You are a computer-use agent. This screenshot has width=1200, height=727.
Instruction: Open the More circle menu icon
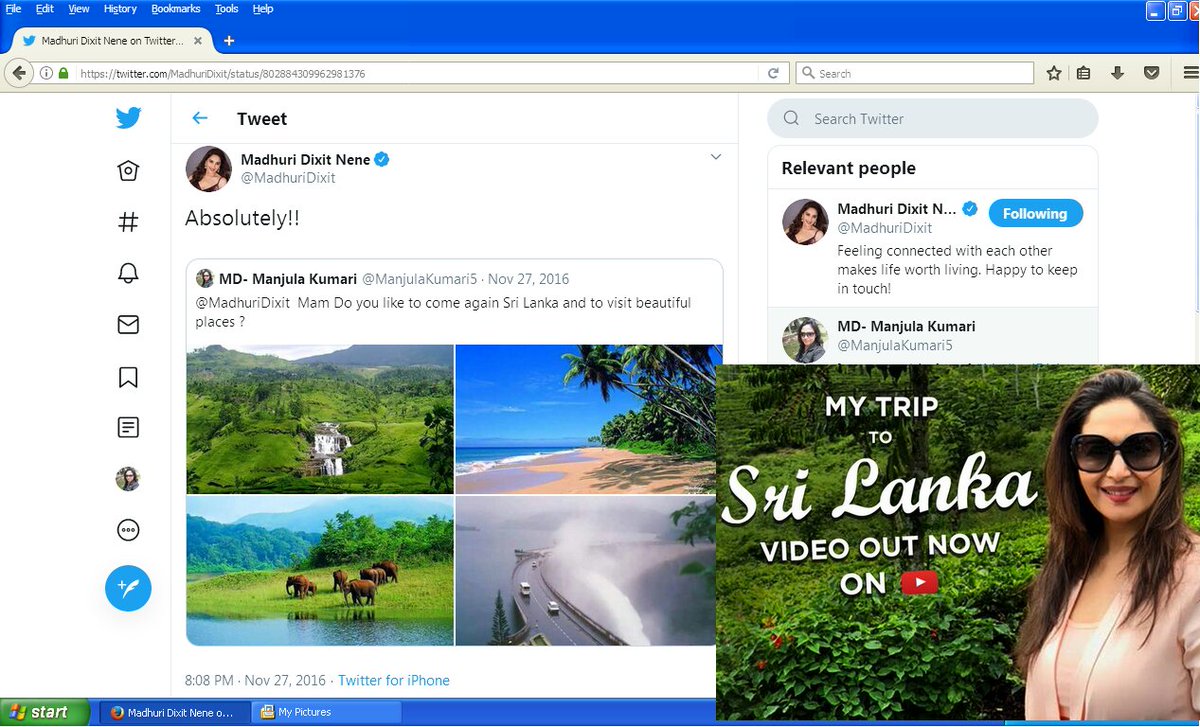128,530
